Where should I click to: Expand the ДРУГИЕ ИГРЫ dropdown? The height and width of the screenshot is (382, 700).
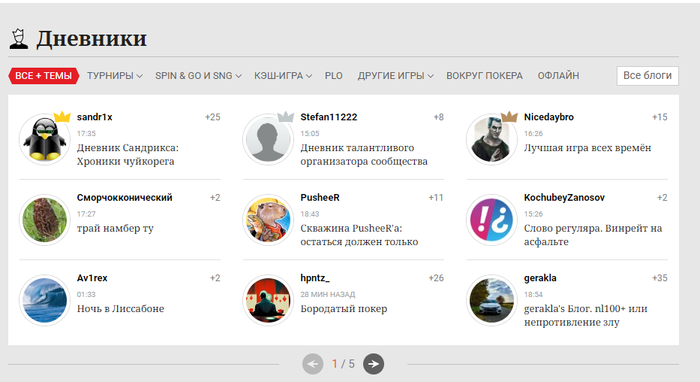click(396, 76)
